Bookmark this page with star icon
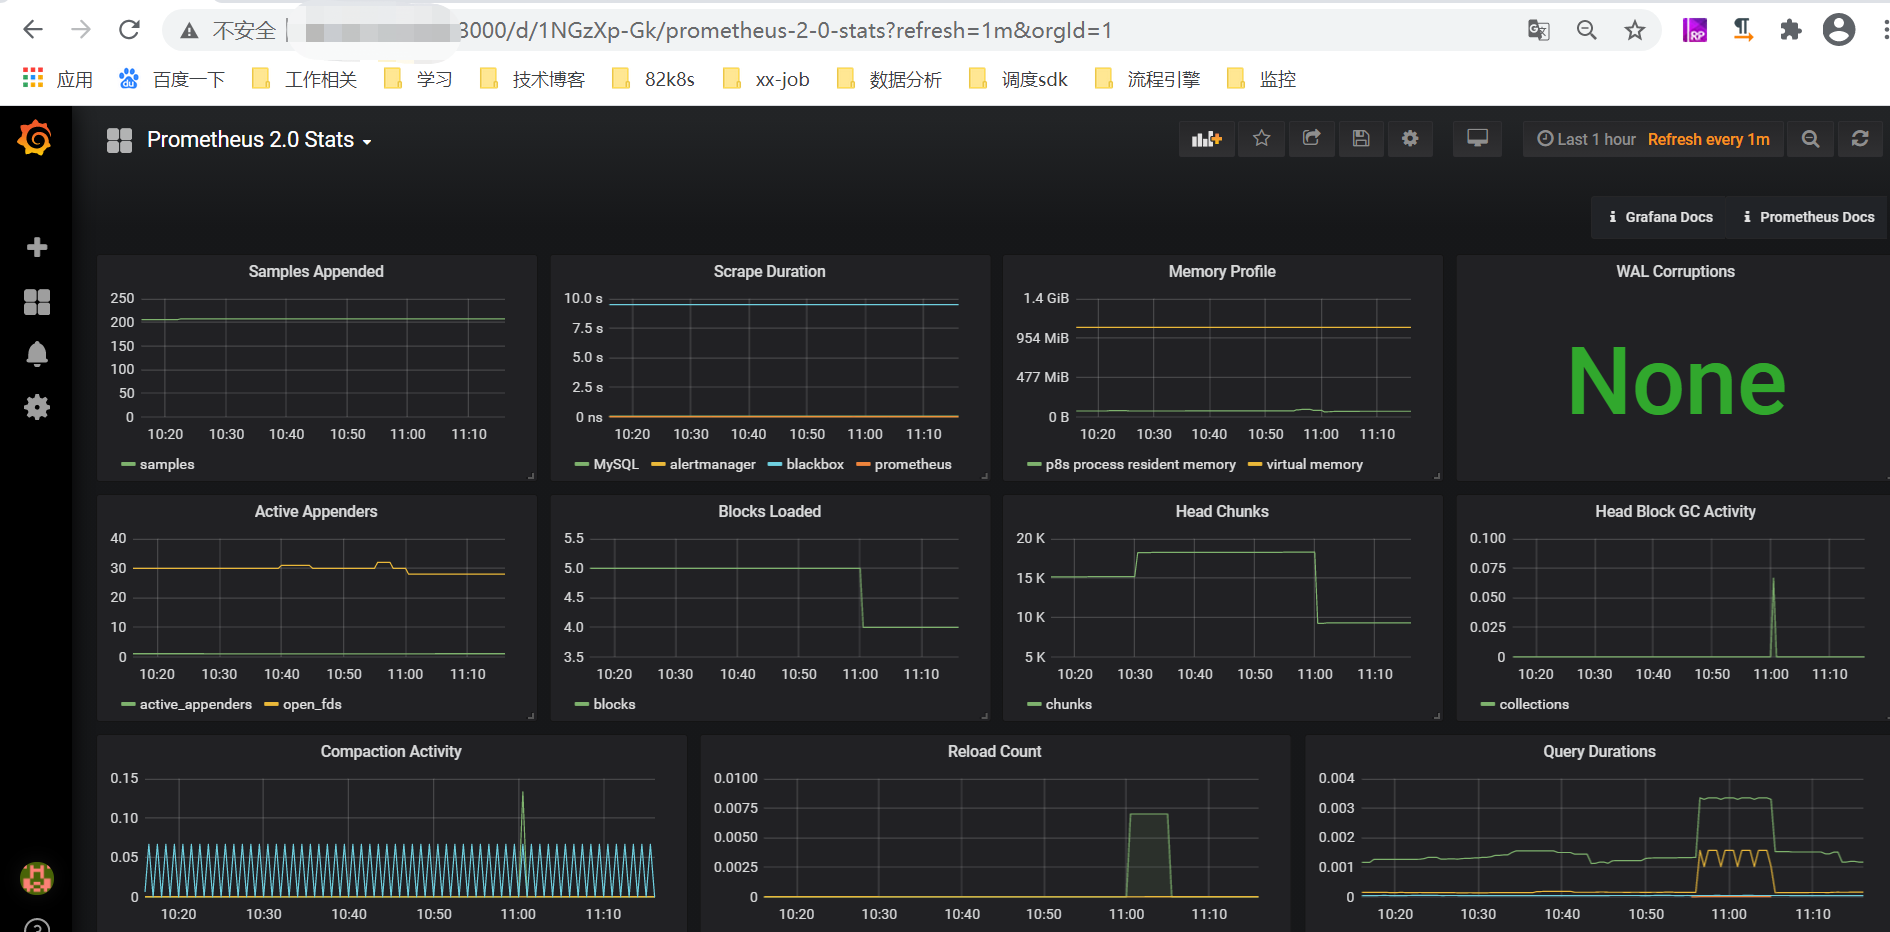The width and height of the screenshot is (1890, 932). [x=1635, y=30]
